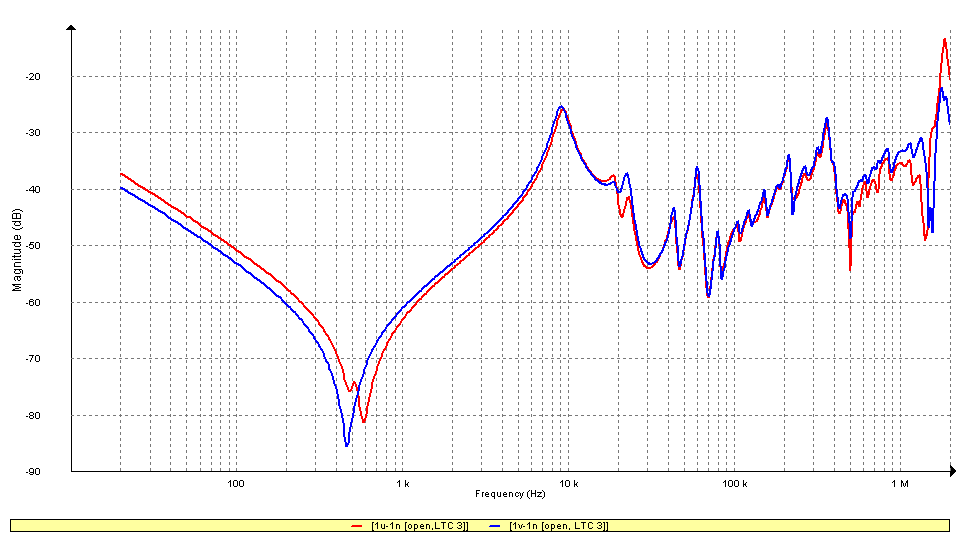Click the red 1u-1n legend entry
Screen dimensions: 960x542
(x=410, y=525)
